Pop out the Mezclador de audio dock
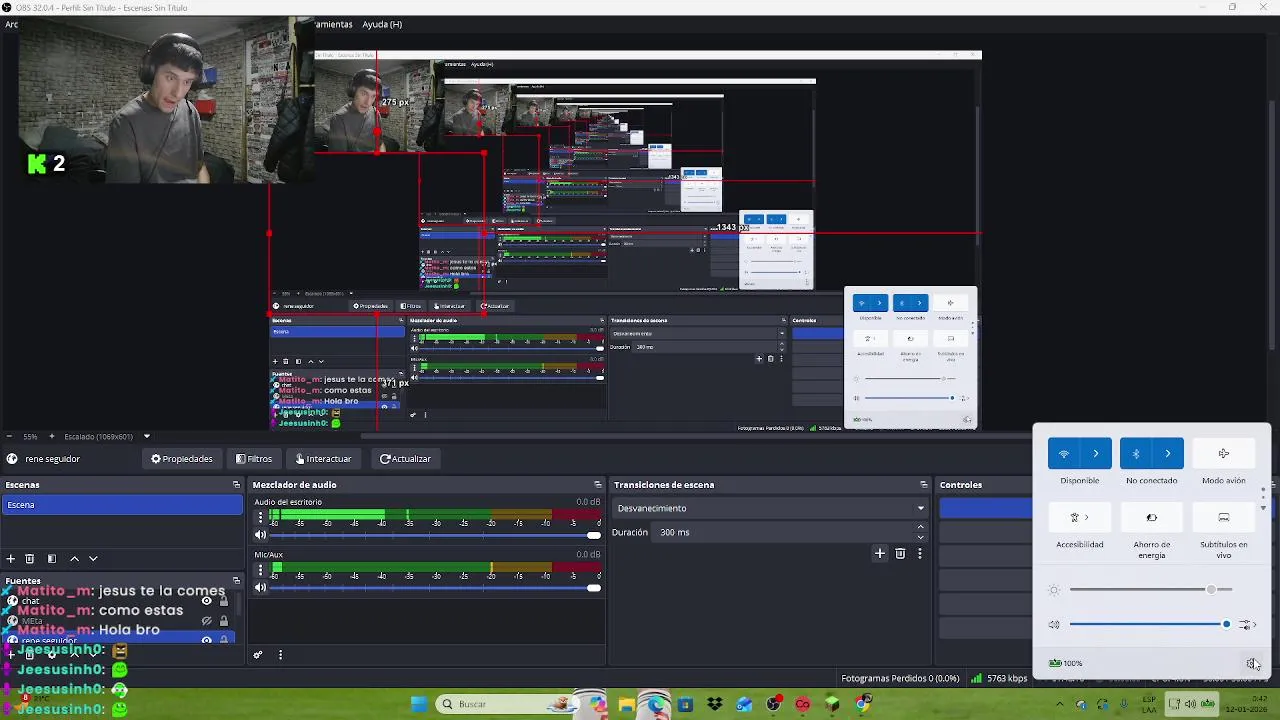This screenshot has height=720, width=1280. tap(597, 485)
